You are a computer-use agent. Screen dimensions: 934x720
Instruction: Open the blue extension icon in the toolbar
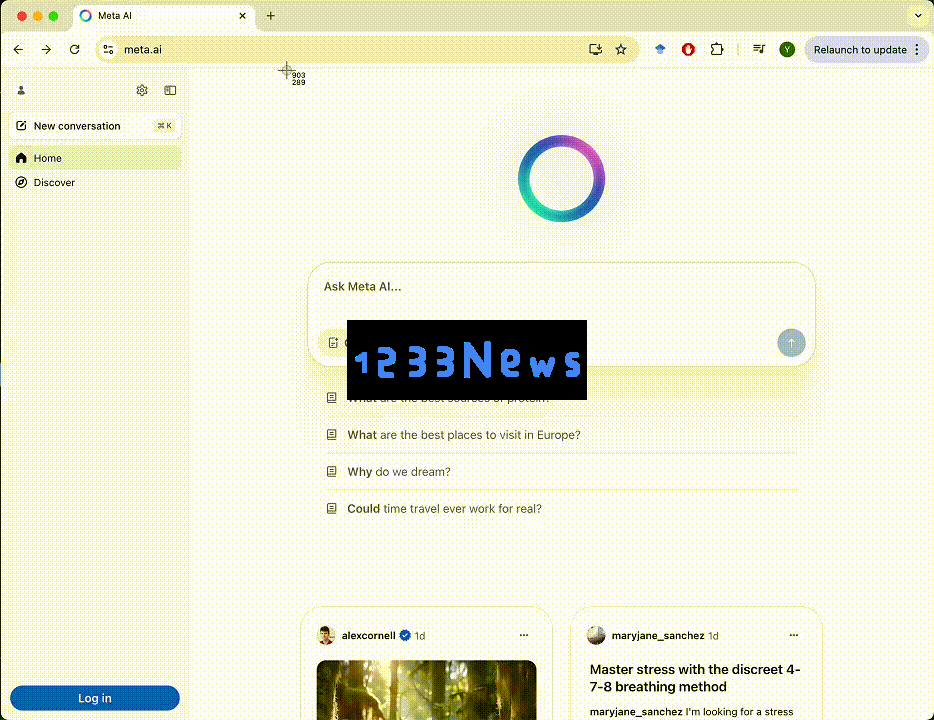click(x=660, y=49)
